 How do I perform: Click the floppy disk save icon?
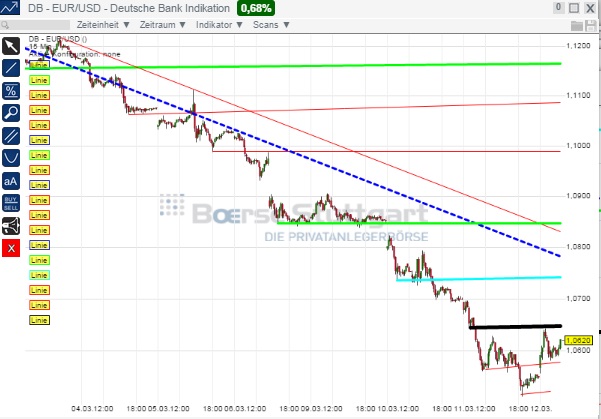pos(591,26)
